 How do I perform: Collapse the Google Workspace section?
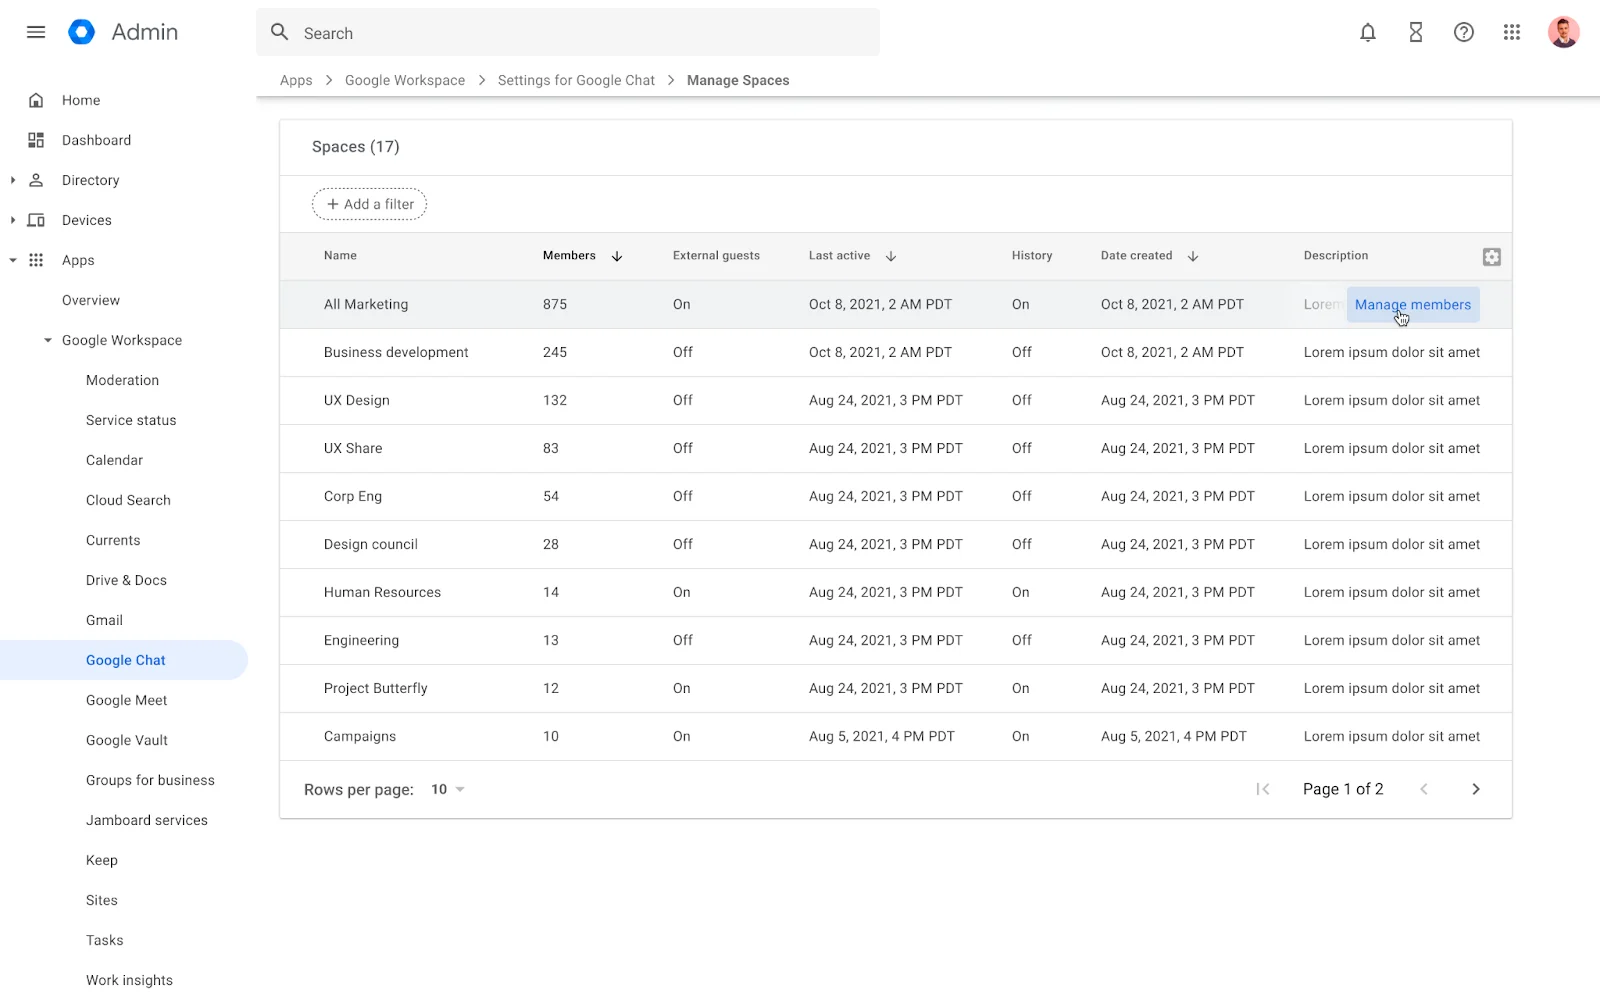pyautogui.click(x=46, y=340)
